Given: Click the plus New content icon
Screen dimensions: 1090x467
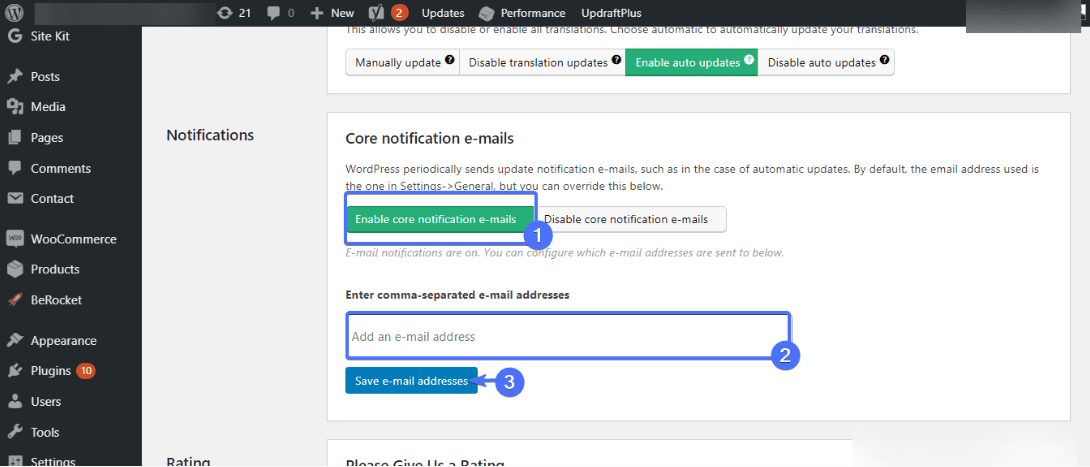Looking at the screenshot, I should pyautogui.click(x=317, y=13).
